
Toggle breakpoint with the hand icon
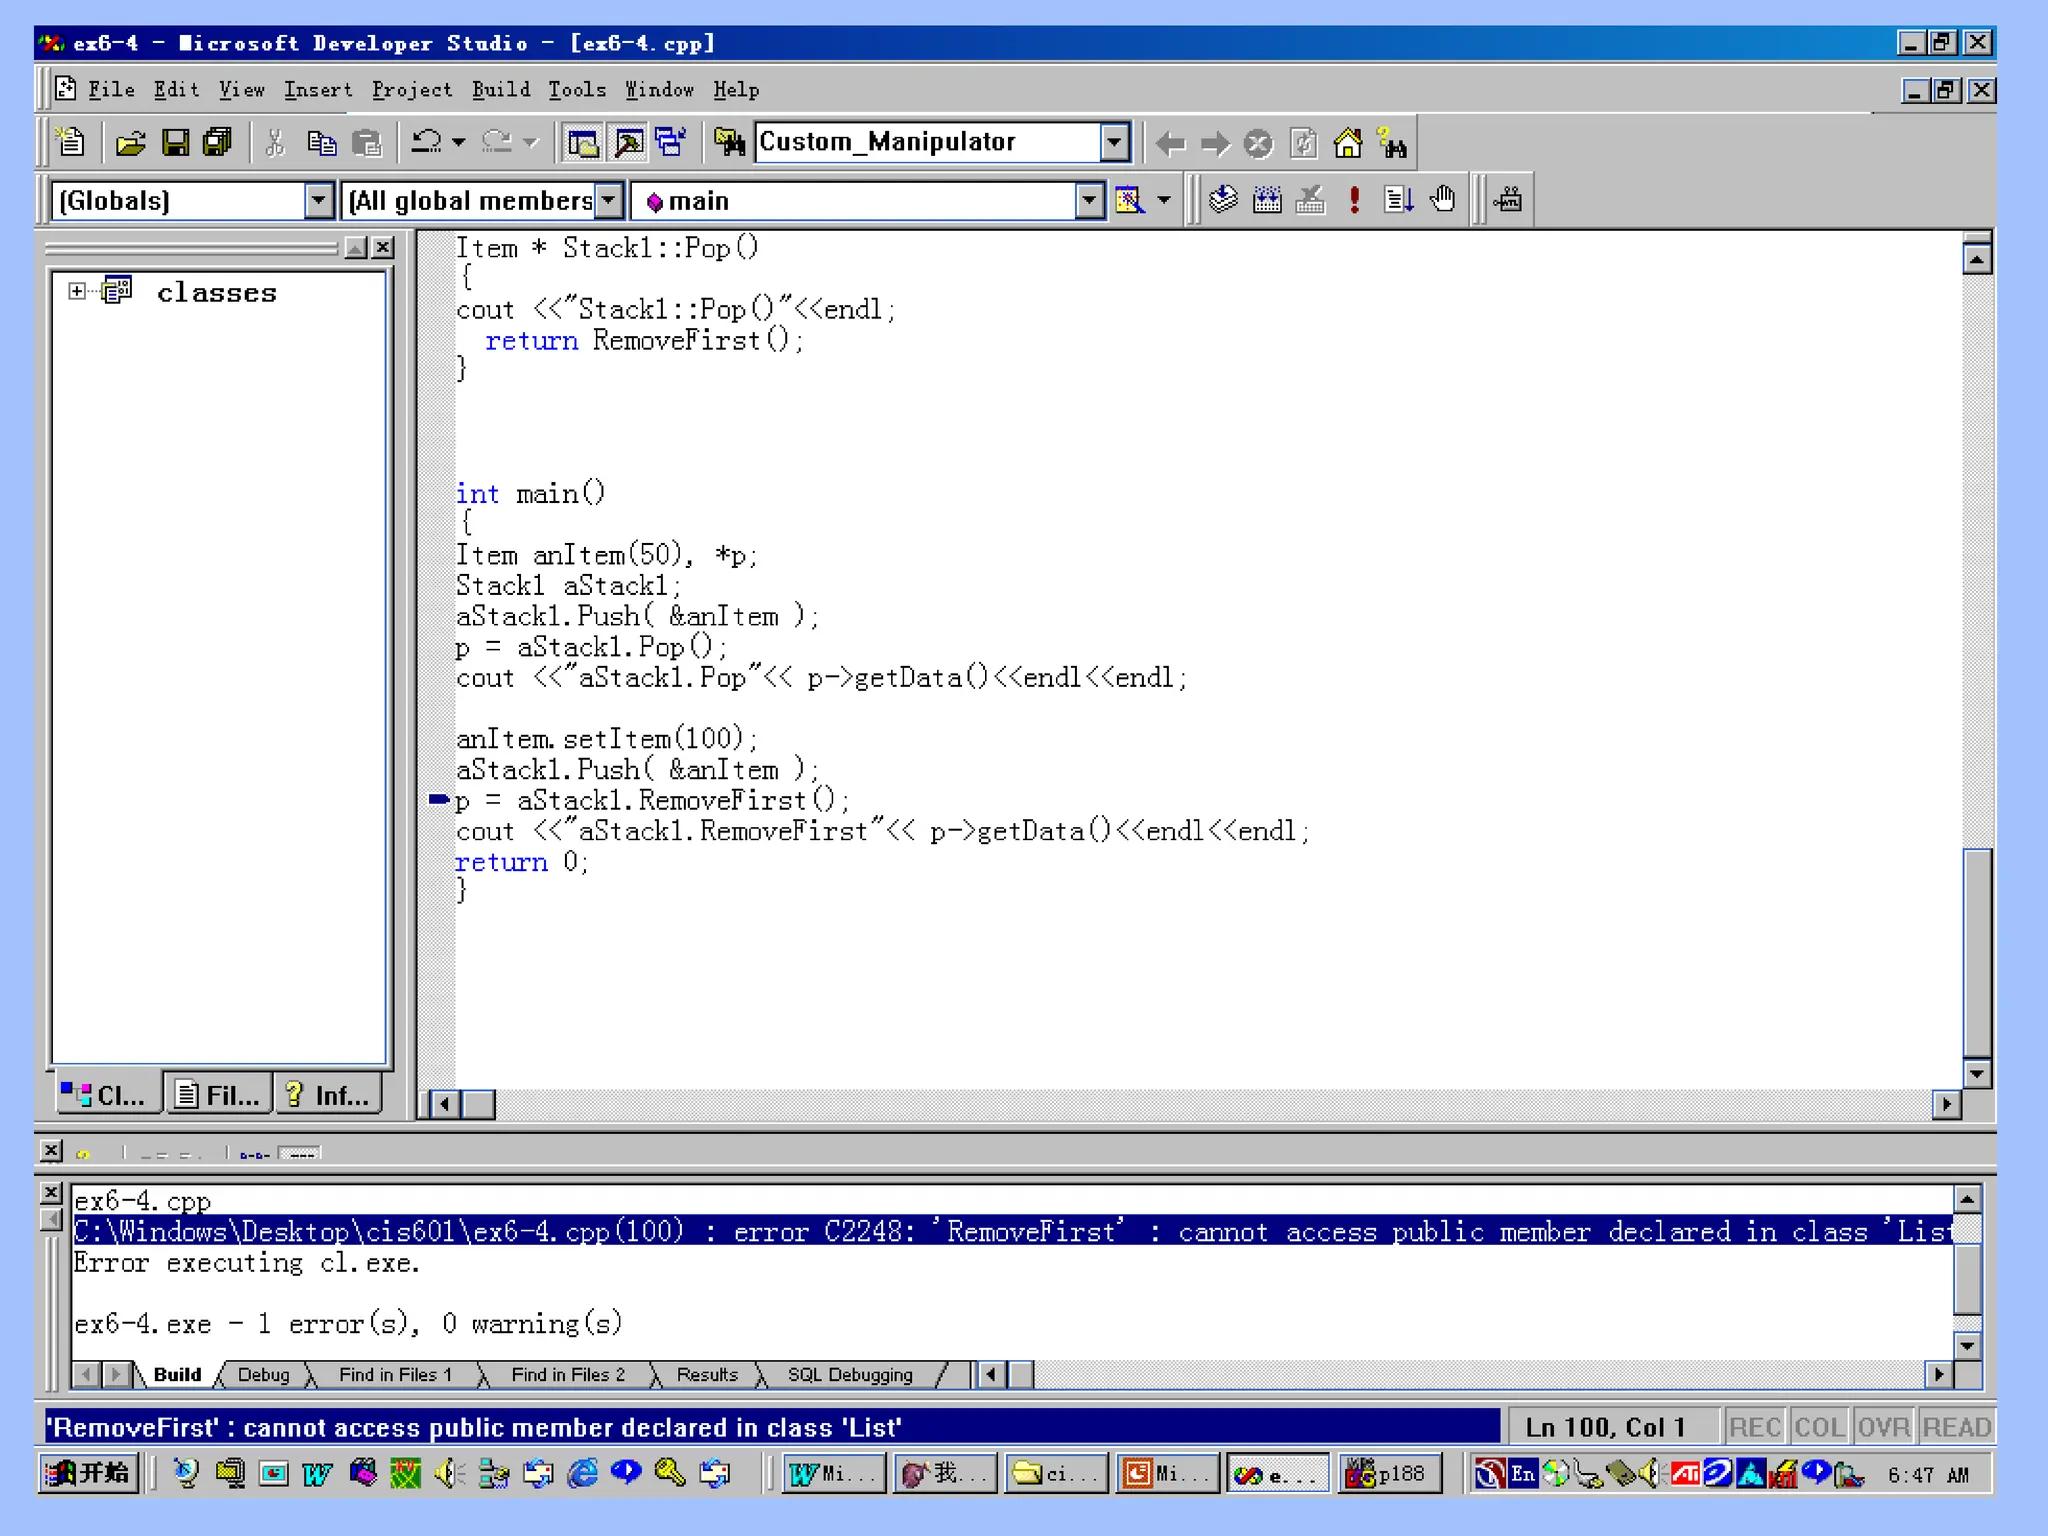1442,200
